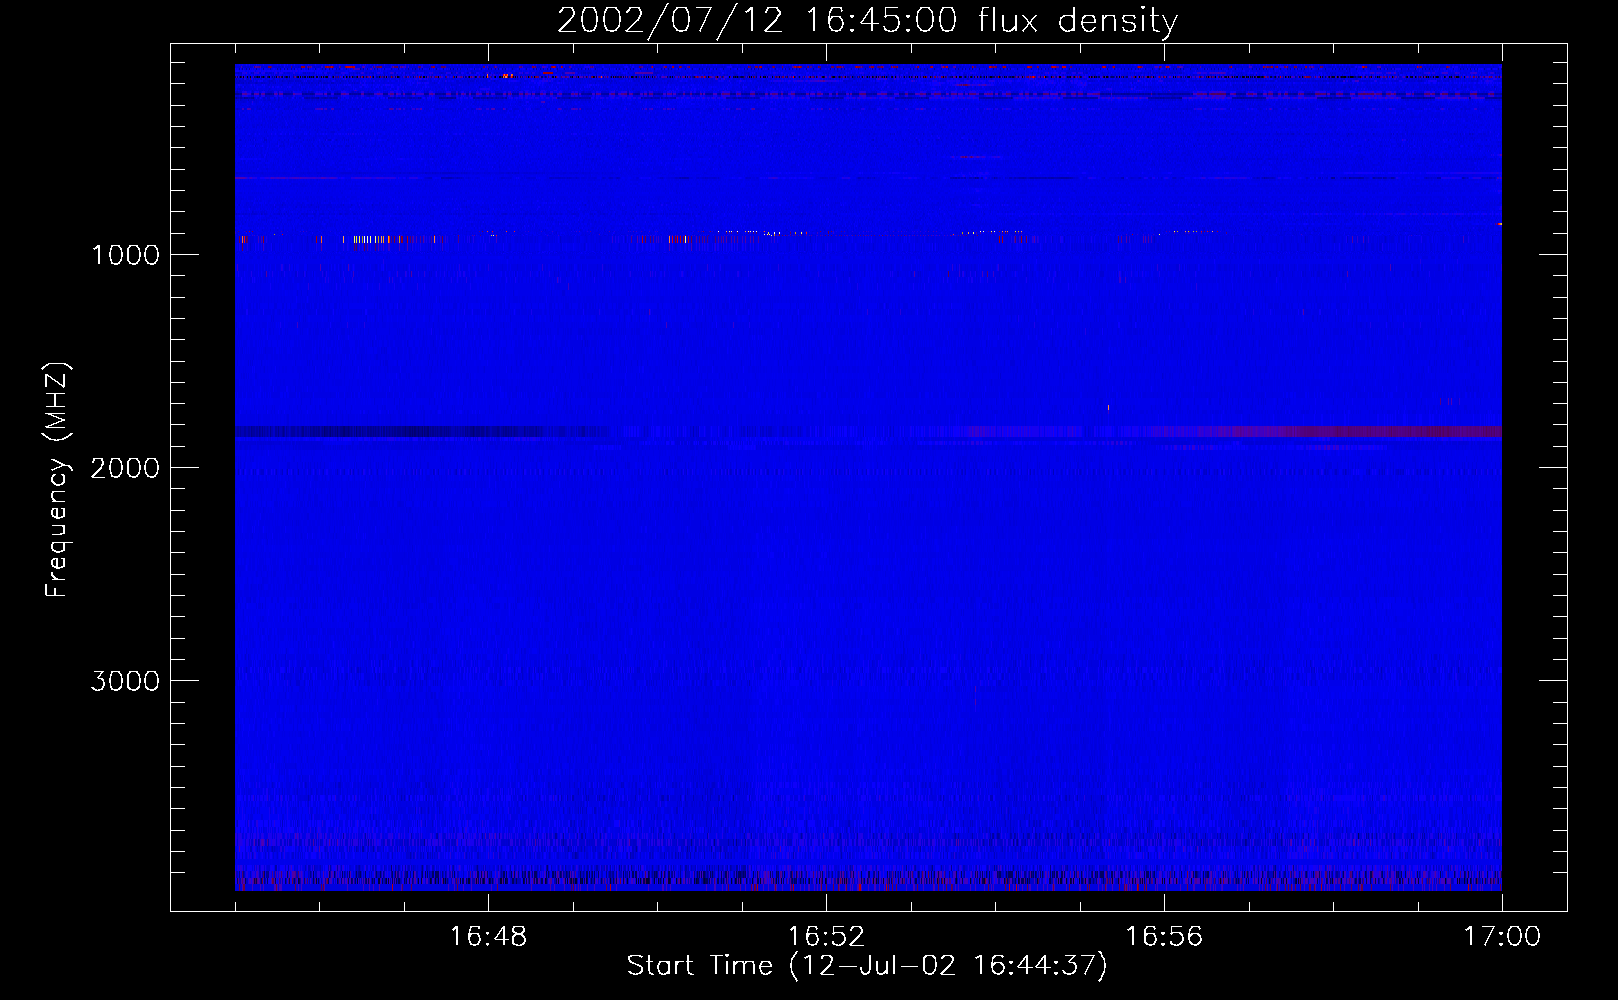Select the 3000 frequency tick label
Image resolution: width=1618 pixels, height=1000 pixels.
click(125, 681)
